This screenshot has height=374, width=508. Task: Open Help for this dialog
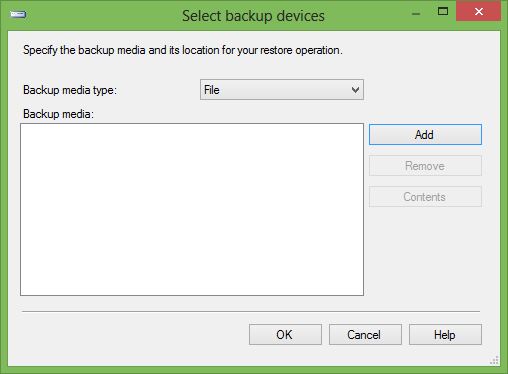tap(445, 334)
